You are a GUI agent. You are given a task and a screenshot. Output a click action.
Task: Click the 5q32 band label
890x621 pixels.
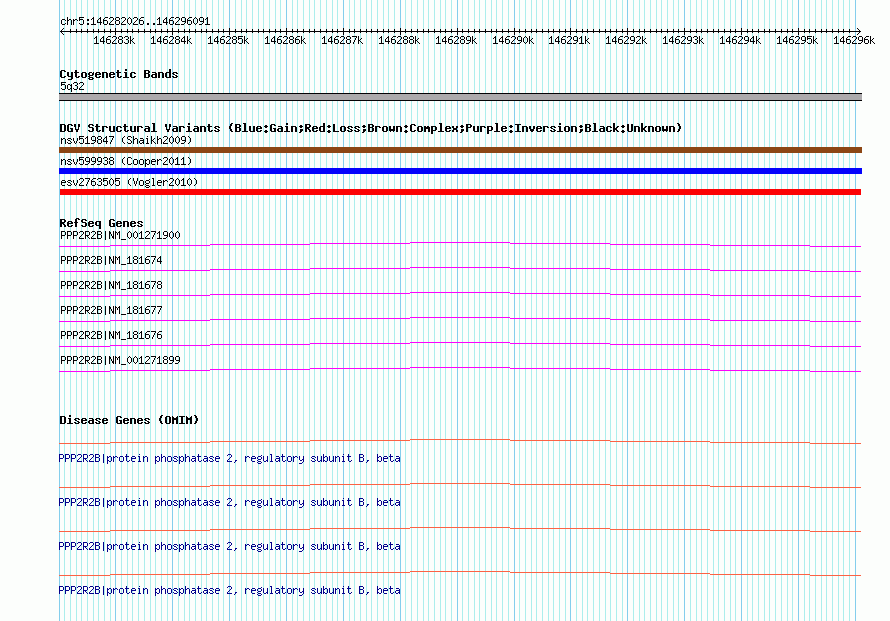coord(72,86)
